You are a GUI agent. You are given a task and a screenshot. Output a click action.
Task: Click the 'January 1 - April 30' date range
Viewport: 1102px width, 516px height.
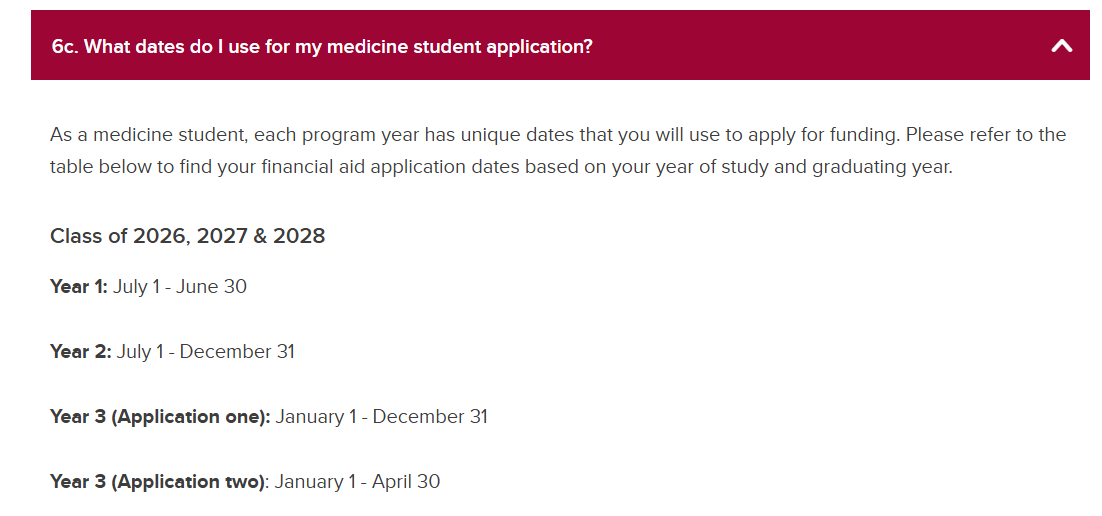pyautogui.click(x=357, y=482)
